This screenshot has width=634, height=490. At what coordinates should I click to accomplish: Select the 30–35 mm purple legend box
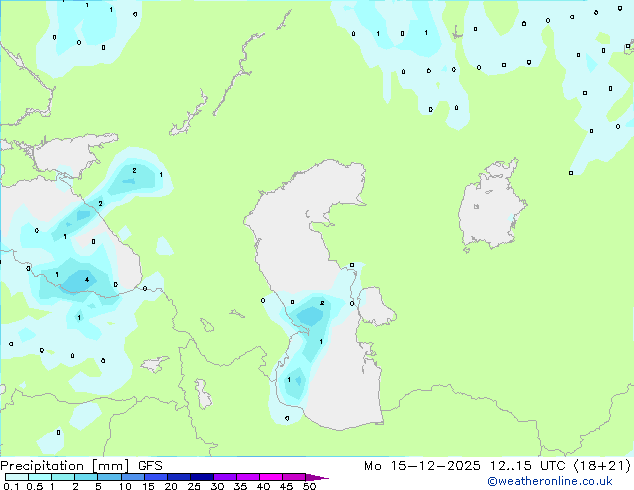point(225,477)
